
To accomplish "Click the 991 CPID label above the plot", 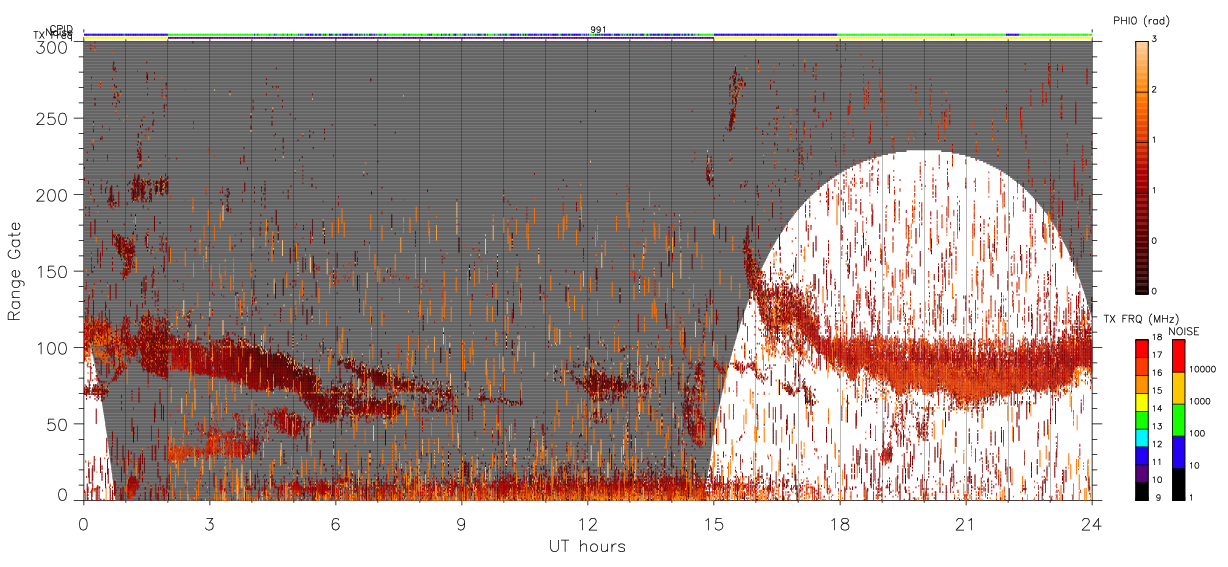I will click(598, 29).
